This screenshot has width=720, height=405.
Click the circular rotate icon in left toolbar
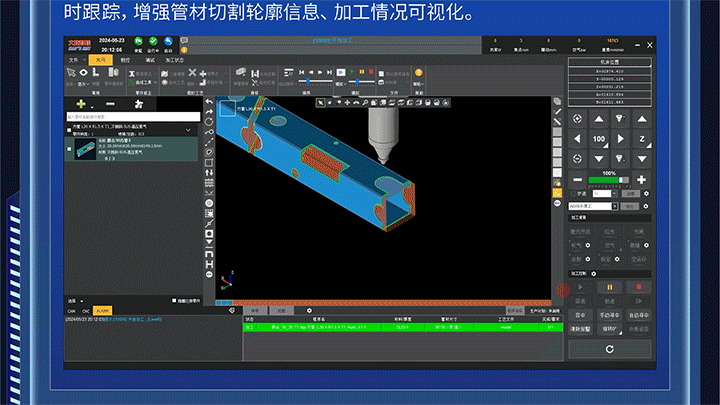209,122
